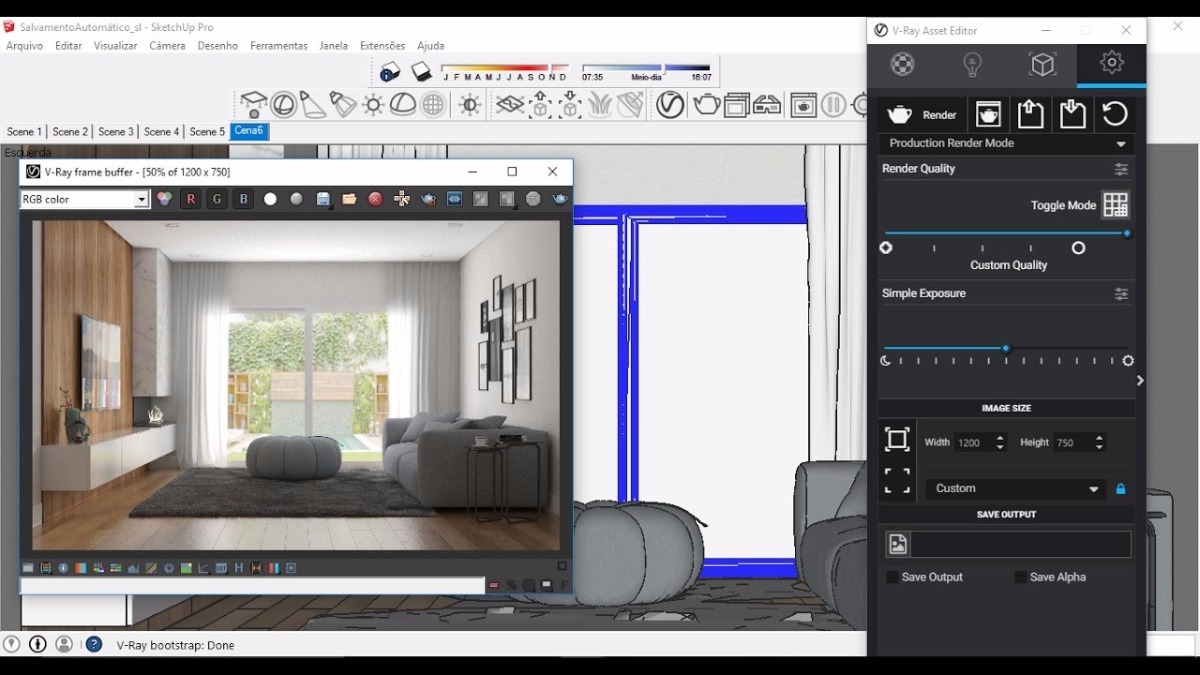
Task: Enable the Save Output checkbox
Action: coord(892,577)
